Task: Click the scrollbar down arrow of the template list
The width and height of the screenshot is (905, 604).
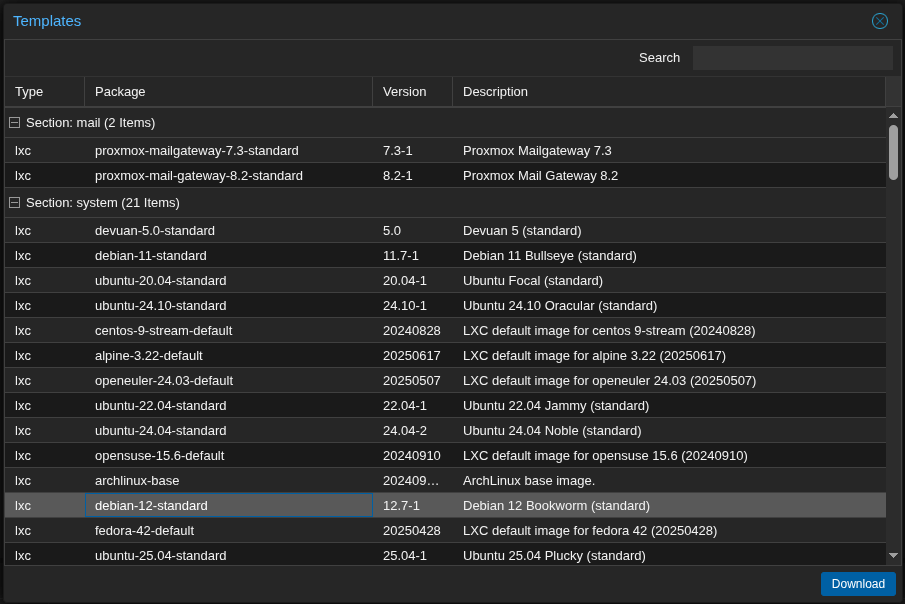Action: pos(893,555)
